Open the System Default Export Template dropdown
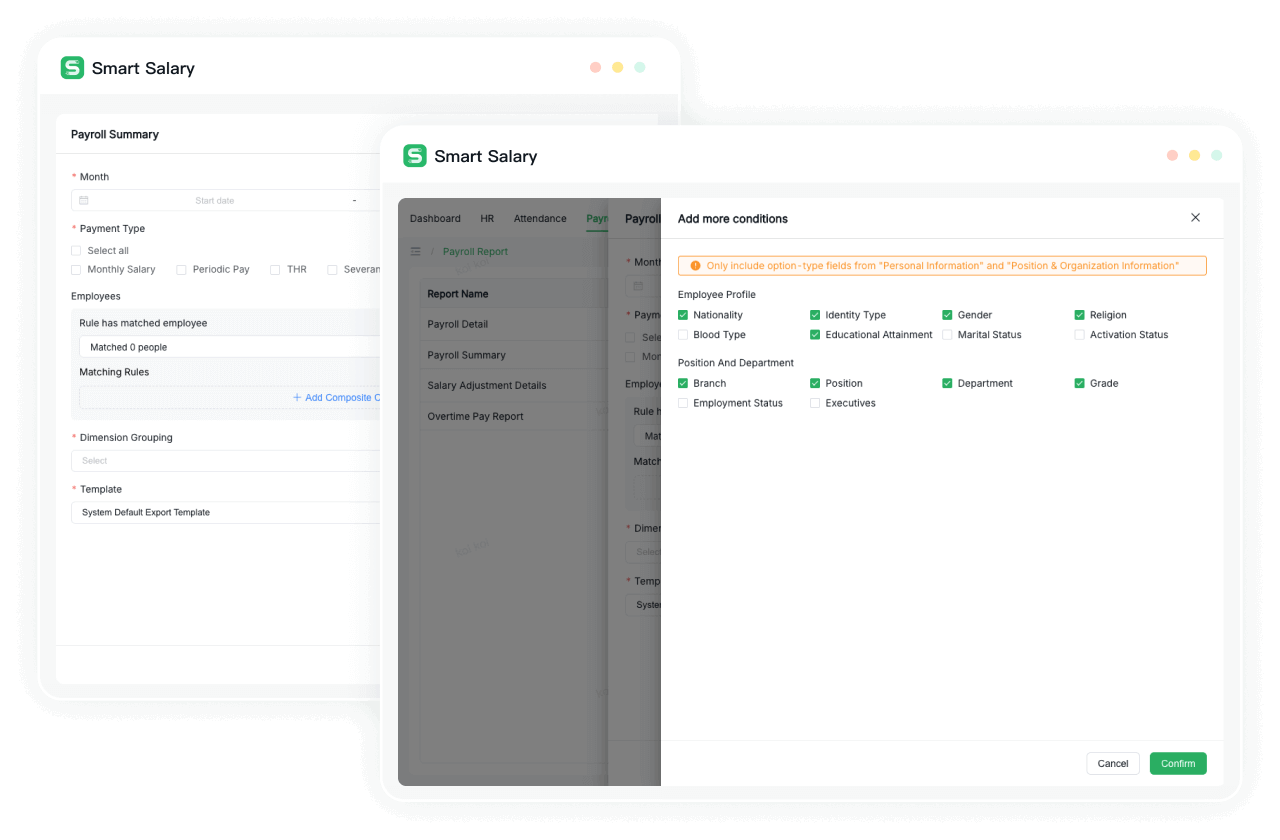1280x840 pixels. click(x=225, y=513)
